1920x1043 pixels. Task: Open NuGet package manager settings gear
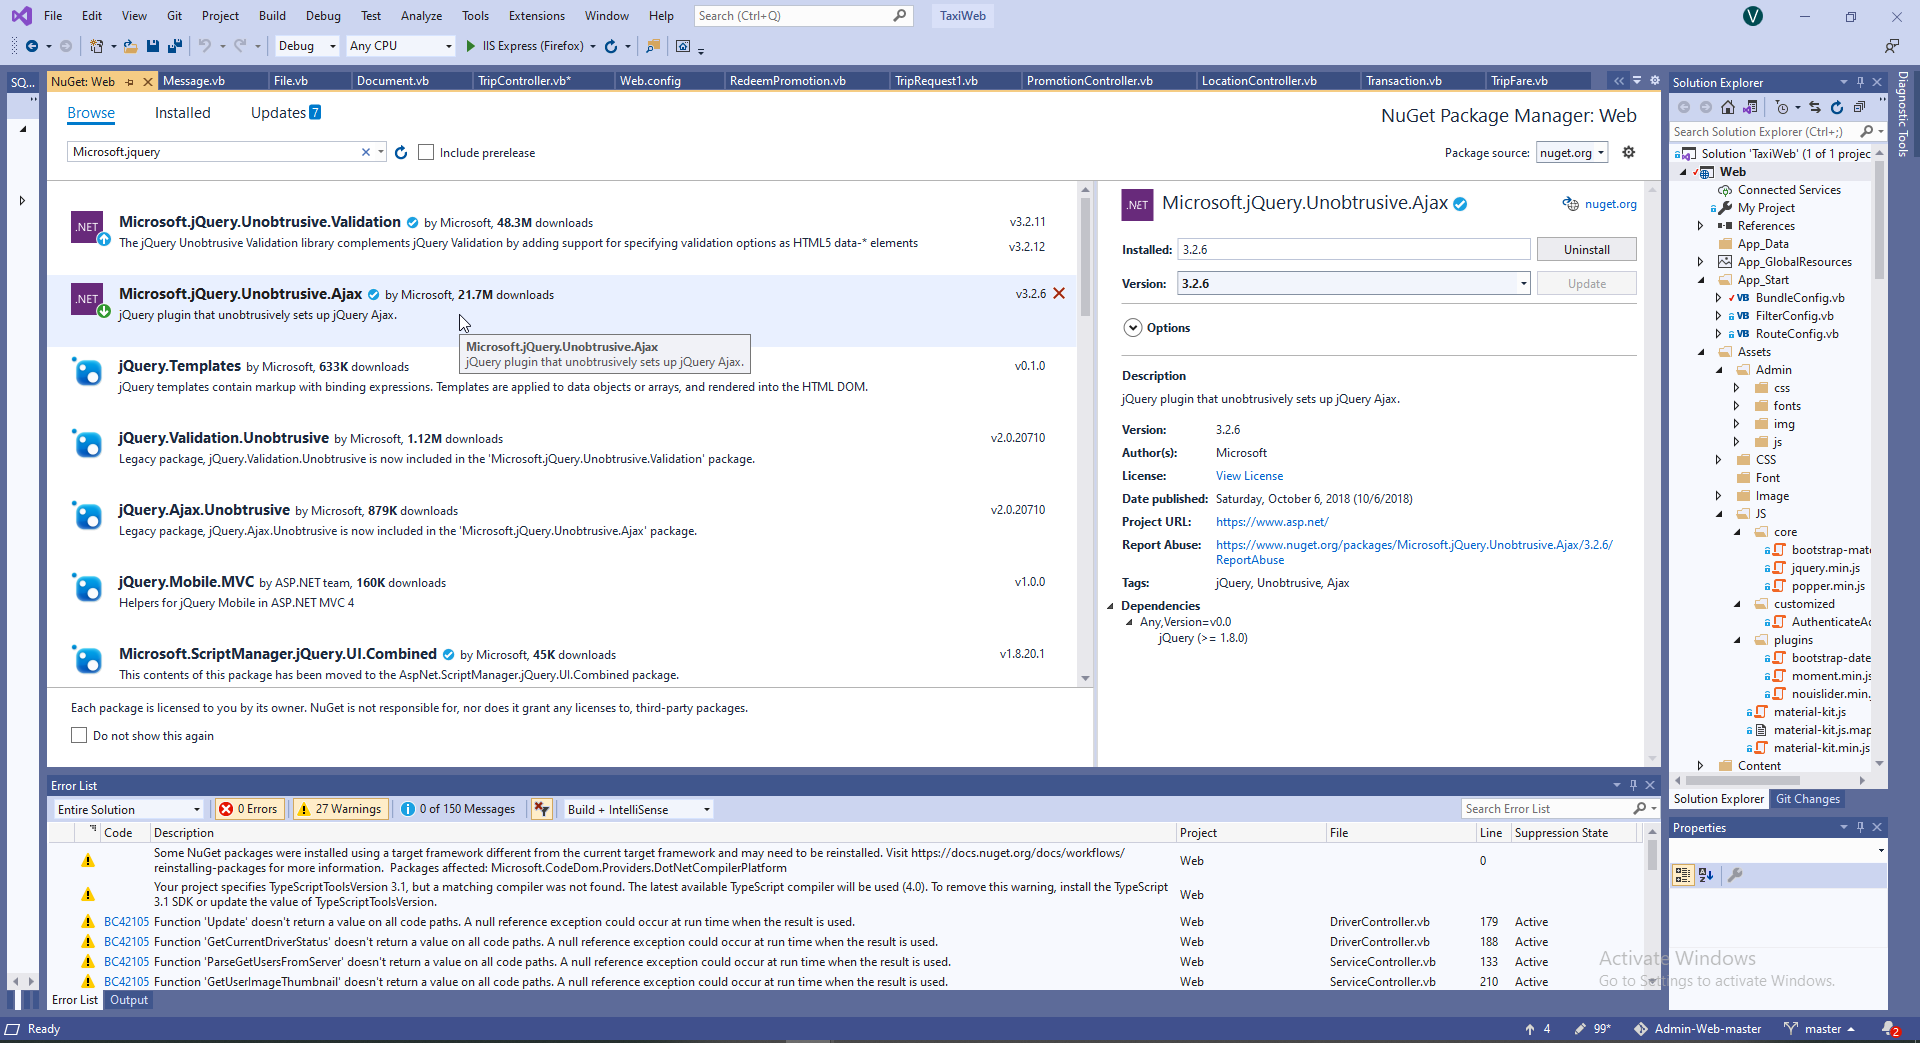click(1629, 152)
